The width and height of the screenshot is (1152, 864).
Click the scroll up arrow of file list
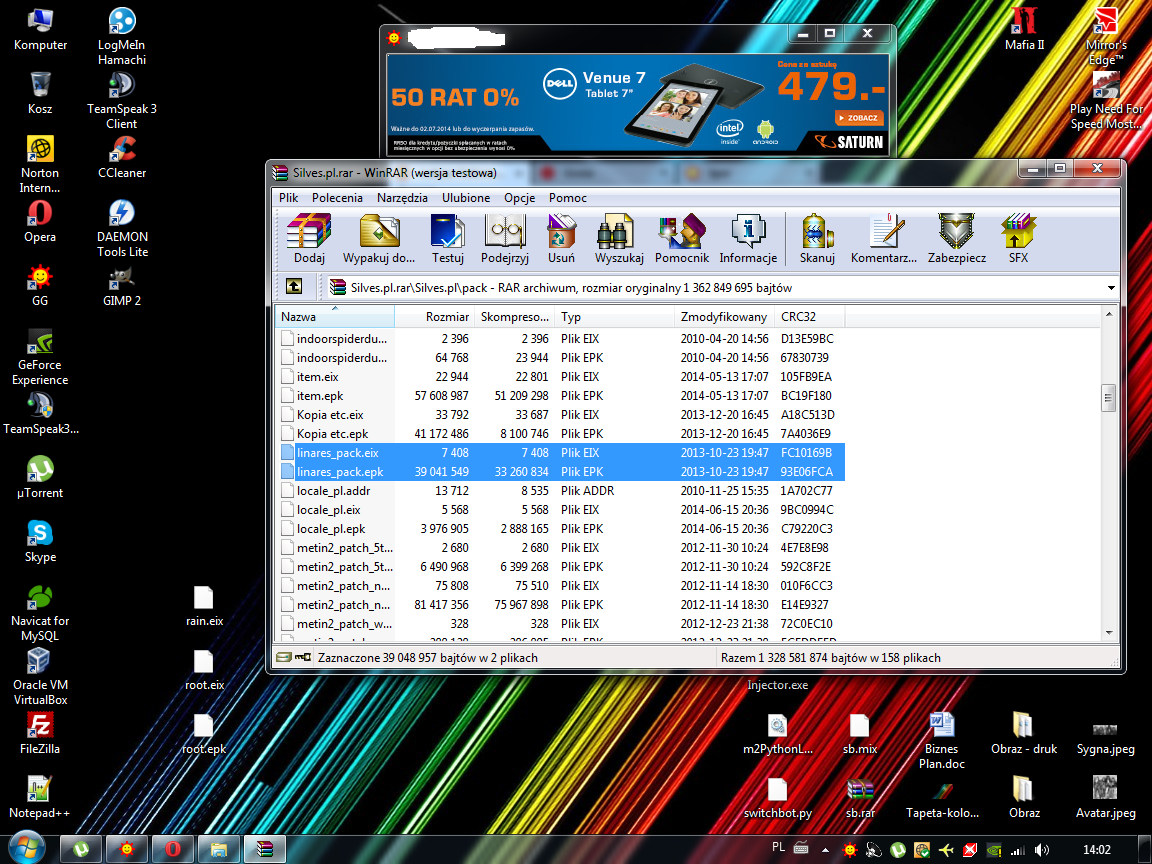pyautogui.click(x=1109, y=314)
